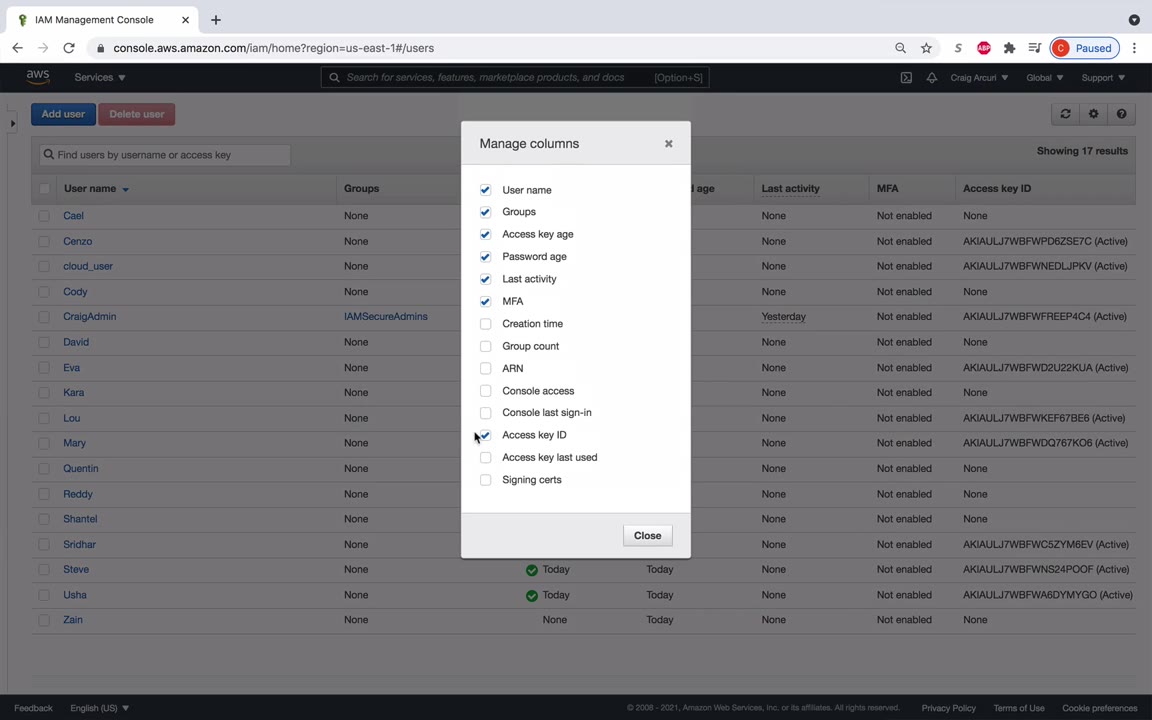Image resolution: width=1152 pixels, height=720 pixels.
Task: Open the media control playlist icon
Action: [x=1034, y=48]
